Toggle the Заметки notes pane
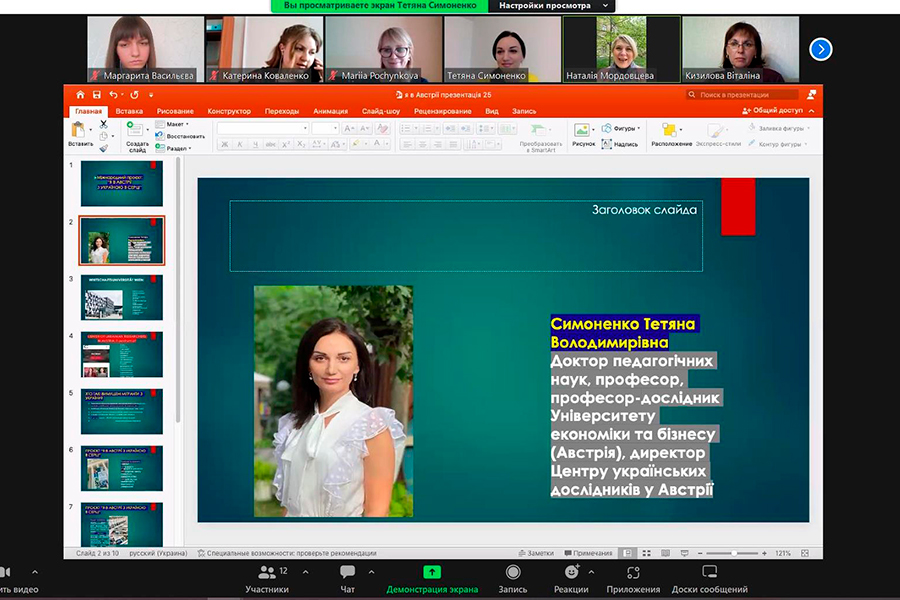This screenshot has height=600, width=900. pos(536,553)
